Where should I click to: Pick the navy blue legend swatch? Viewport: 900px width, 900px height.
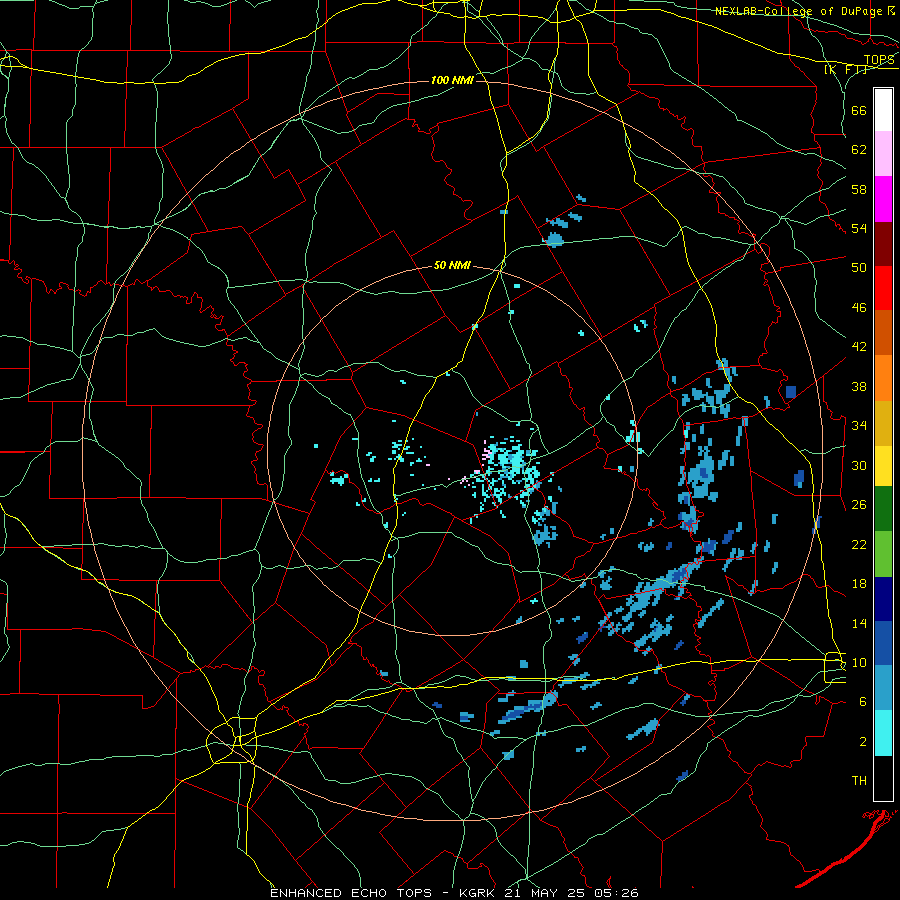pyautogui.click(x=883, y=599)
